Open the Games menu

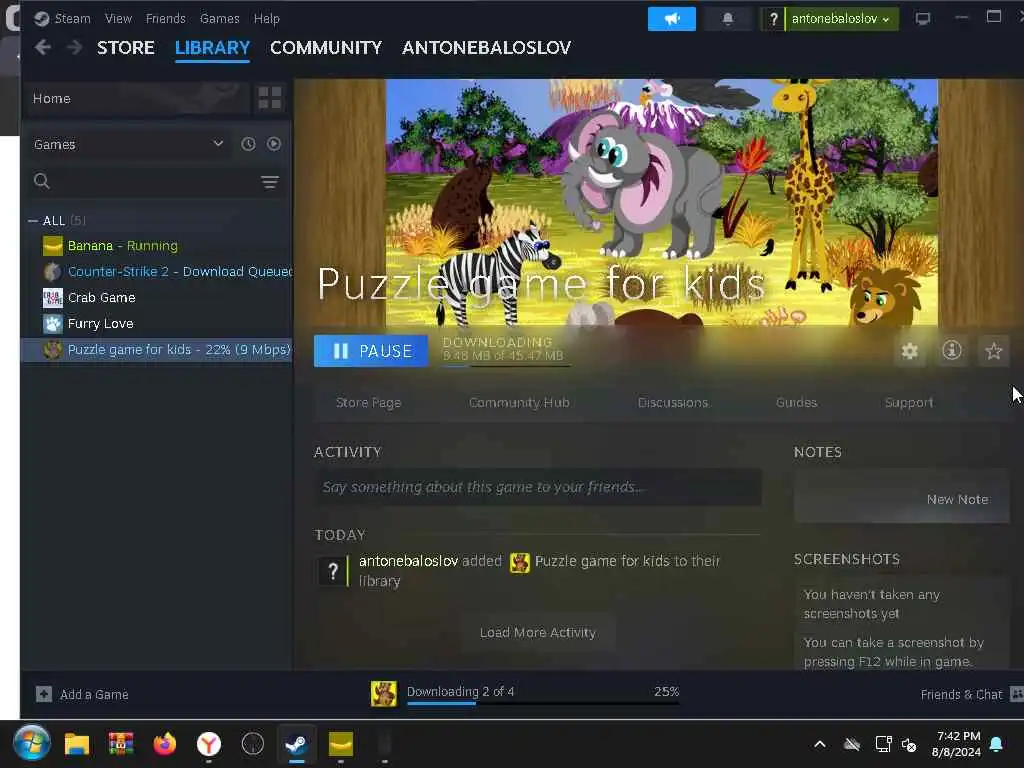tap(219, 18)
